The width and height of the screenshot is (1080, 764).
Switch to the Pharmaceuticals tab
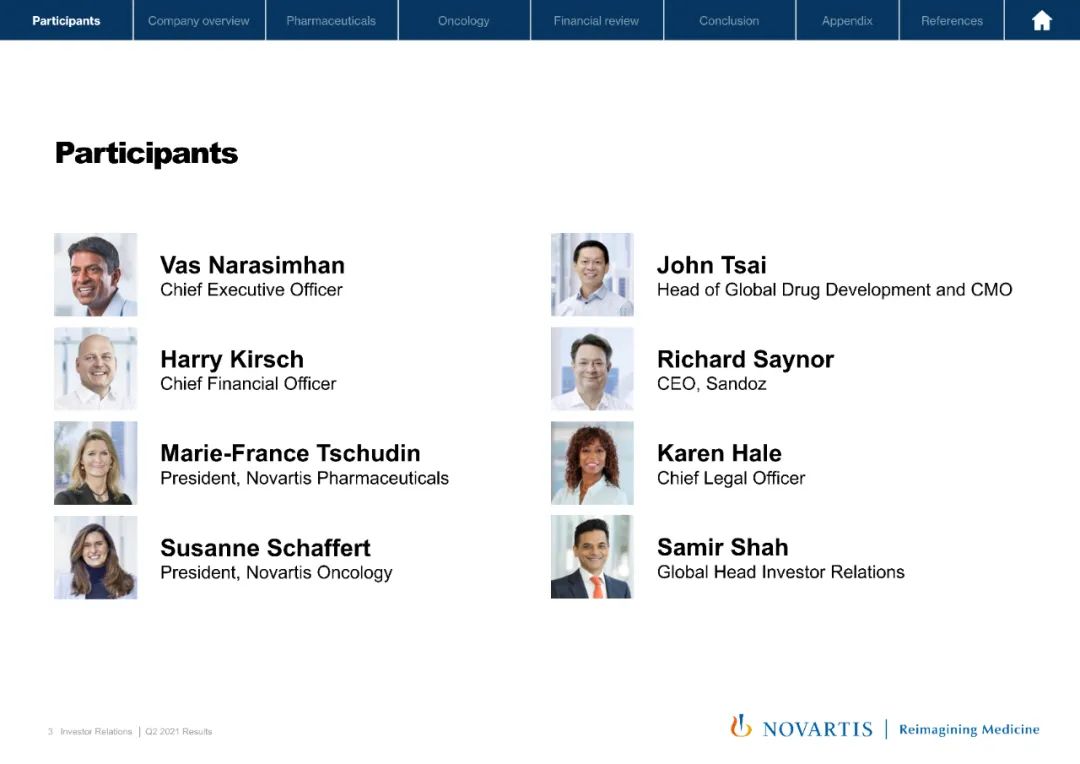point(331,20)
